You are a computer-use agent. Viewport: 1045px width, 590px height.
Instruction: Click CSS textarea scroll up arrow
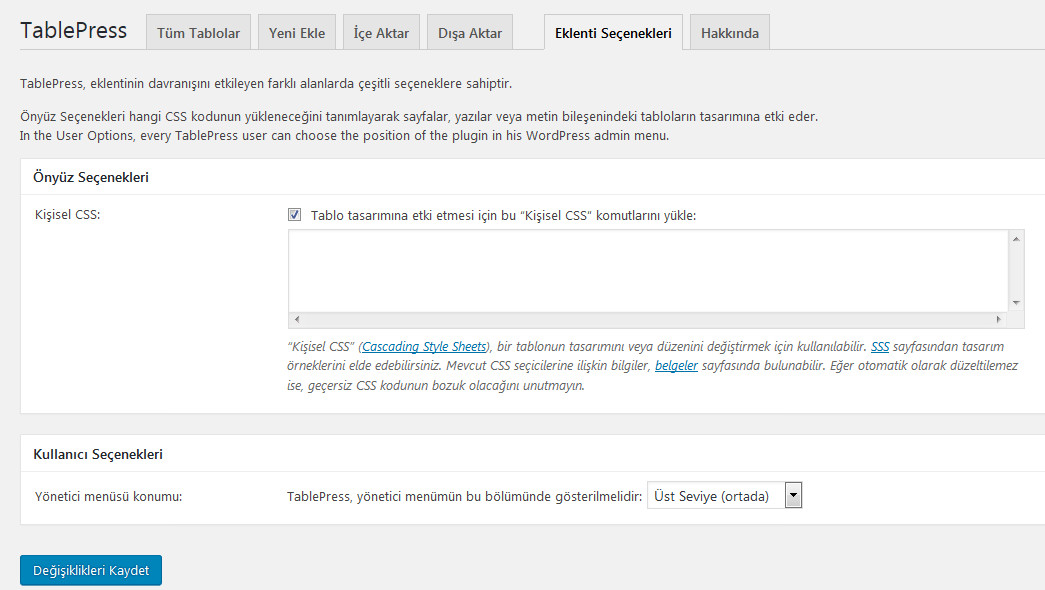click(1016, 239)
